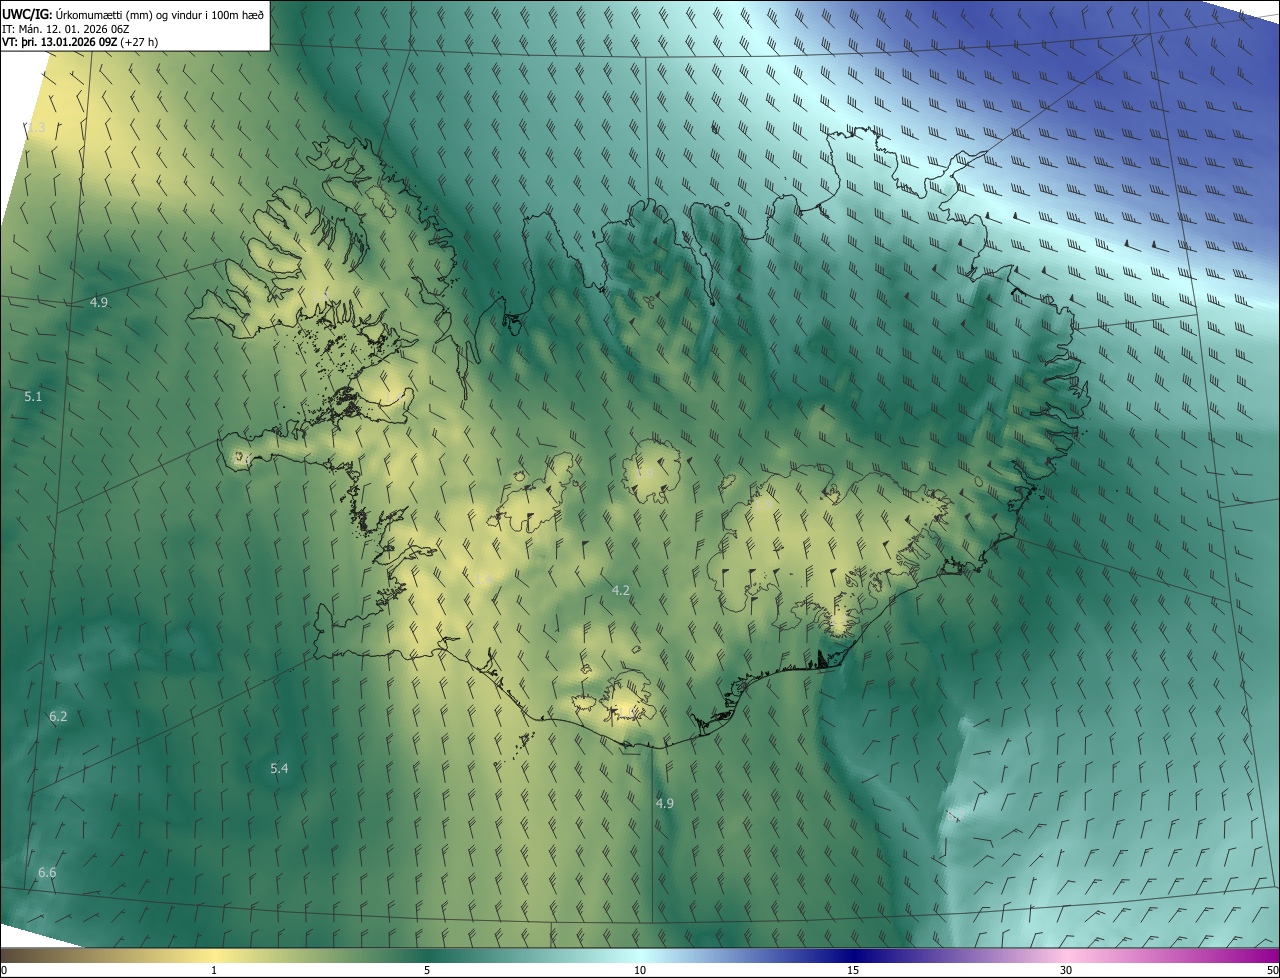1280x978 pixels.
Task: Click the title 'UWC/IG: Úrkomumætti (mm) og vindur'
Action: (133, 13)
